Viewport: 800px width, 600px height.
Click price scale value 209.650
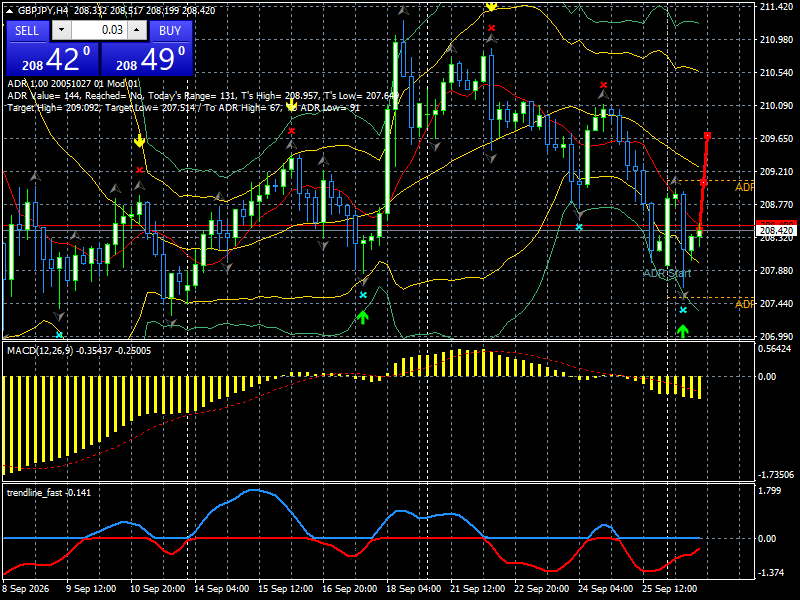(776, 139)
